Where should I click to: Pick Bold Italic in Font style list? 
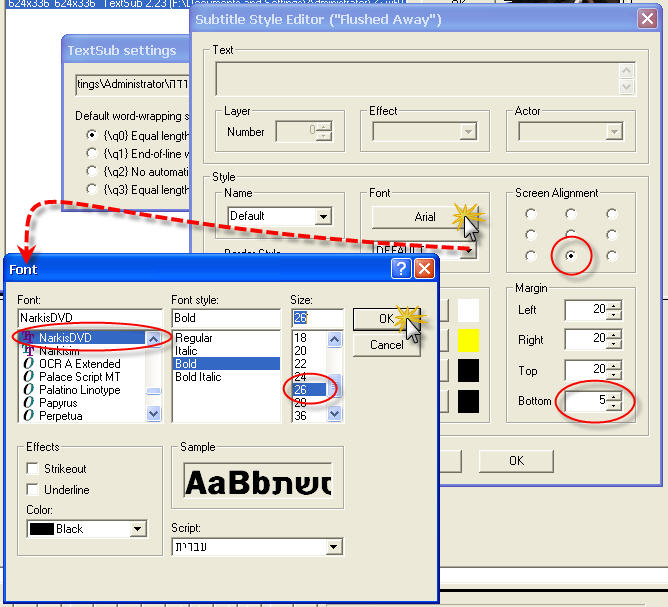[x=197, y=377]
